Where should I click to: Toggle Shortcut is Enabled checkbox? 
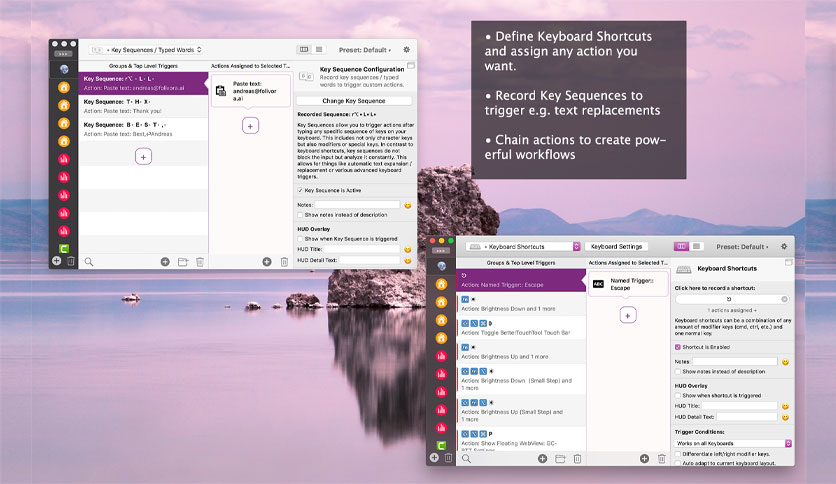678,347
